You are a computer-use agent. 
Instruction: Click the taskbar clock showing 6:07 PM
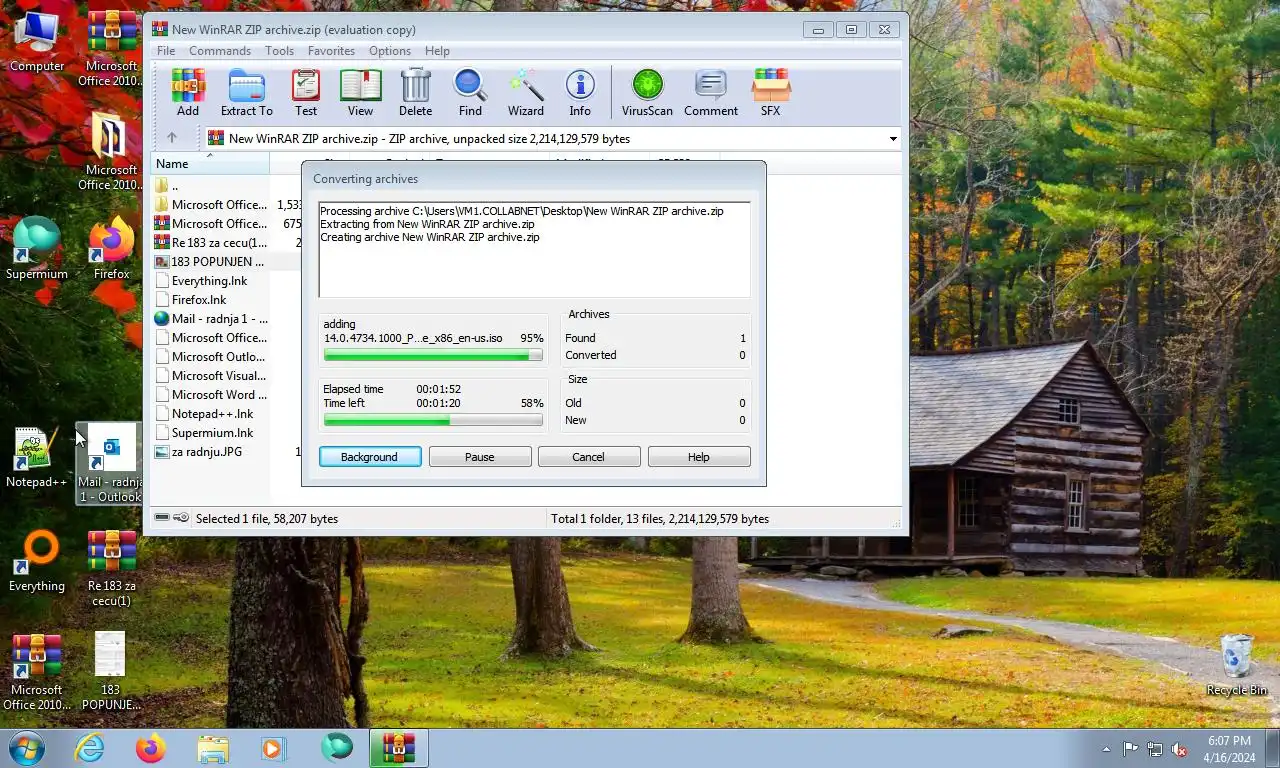[1229, 749]
